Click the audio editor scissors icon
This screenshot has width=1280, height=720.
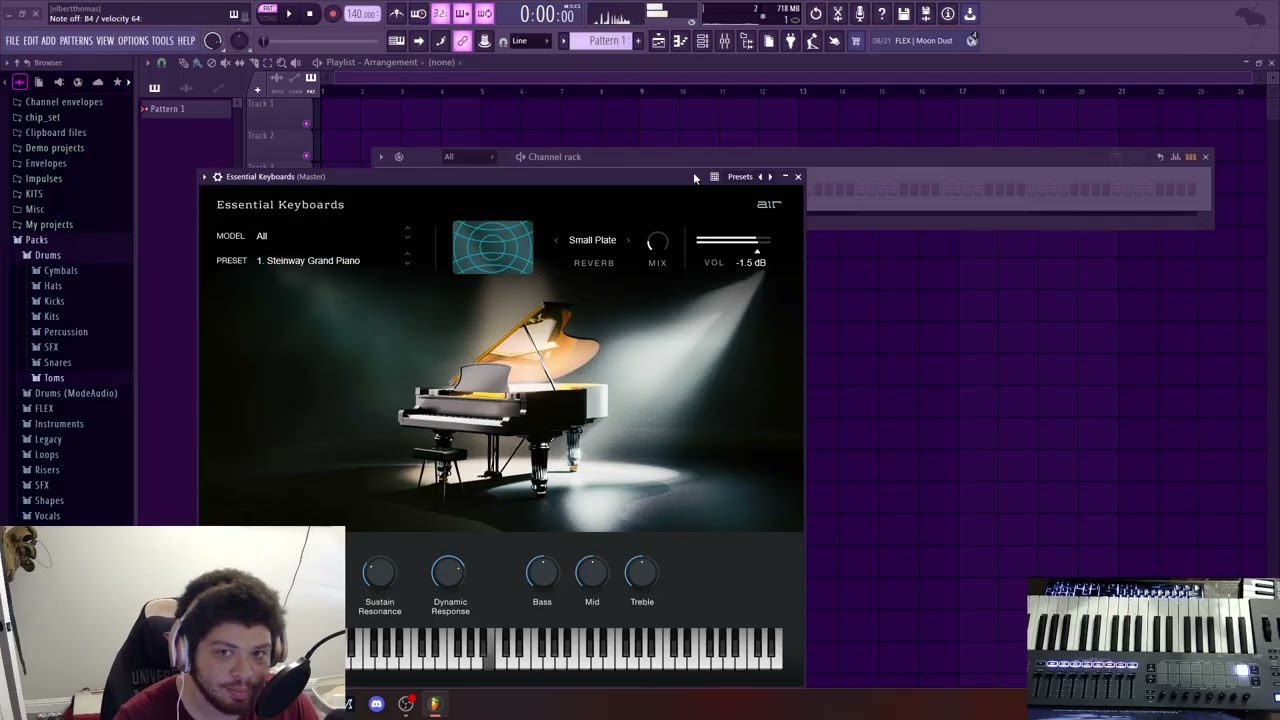[x=838, y=14]
